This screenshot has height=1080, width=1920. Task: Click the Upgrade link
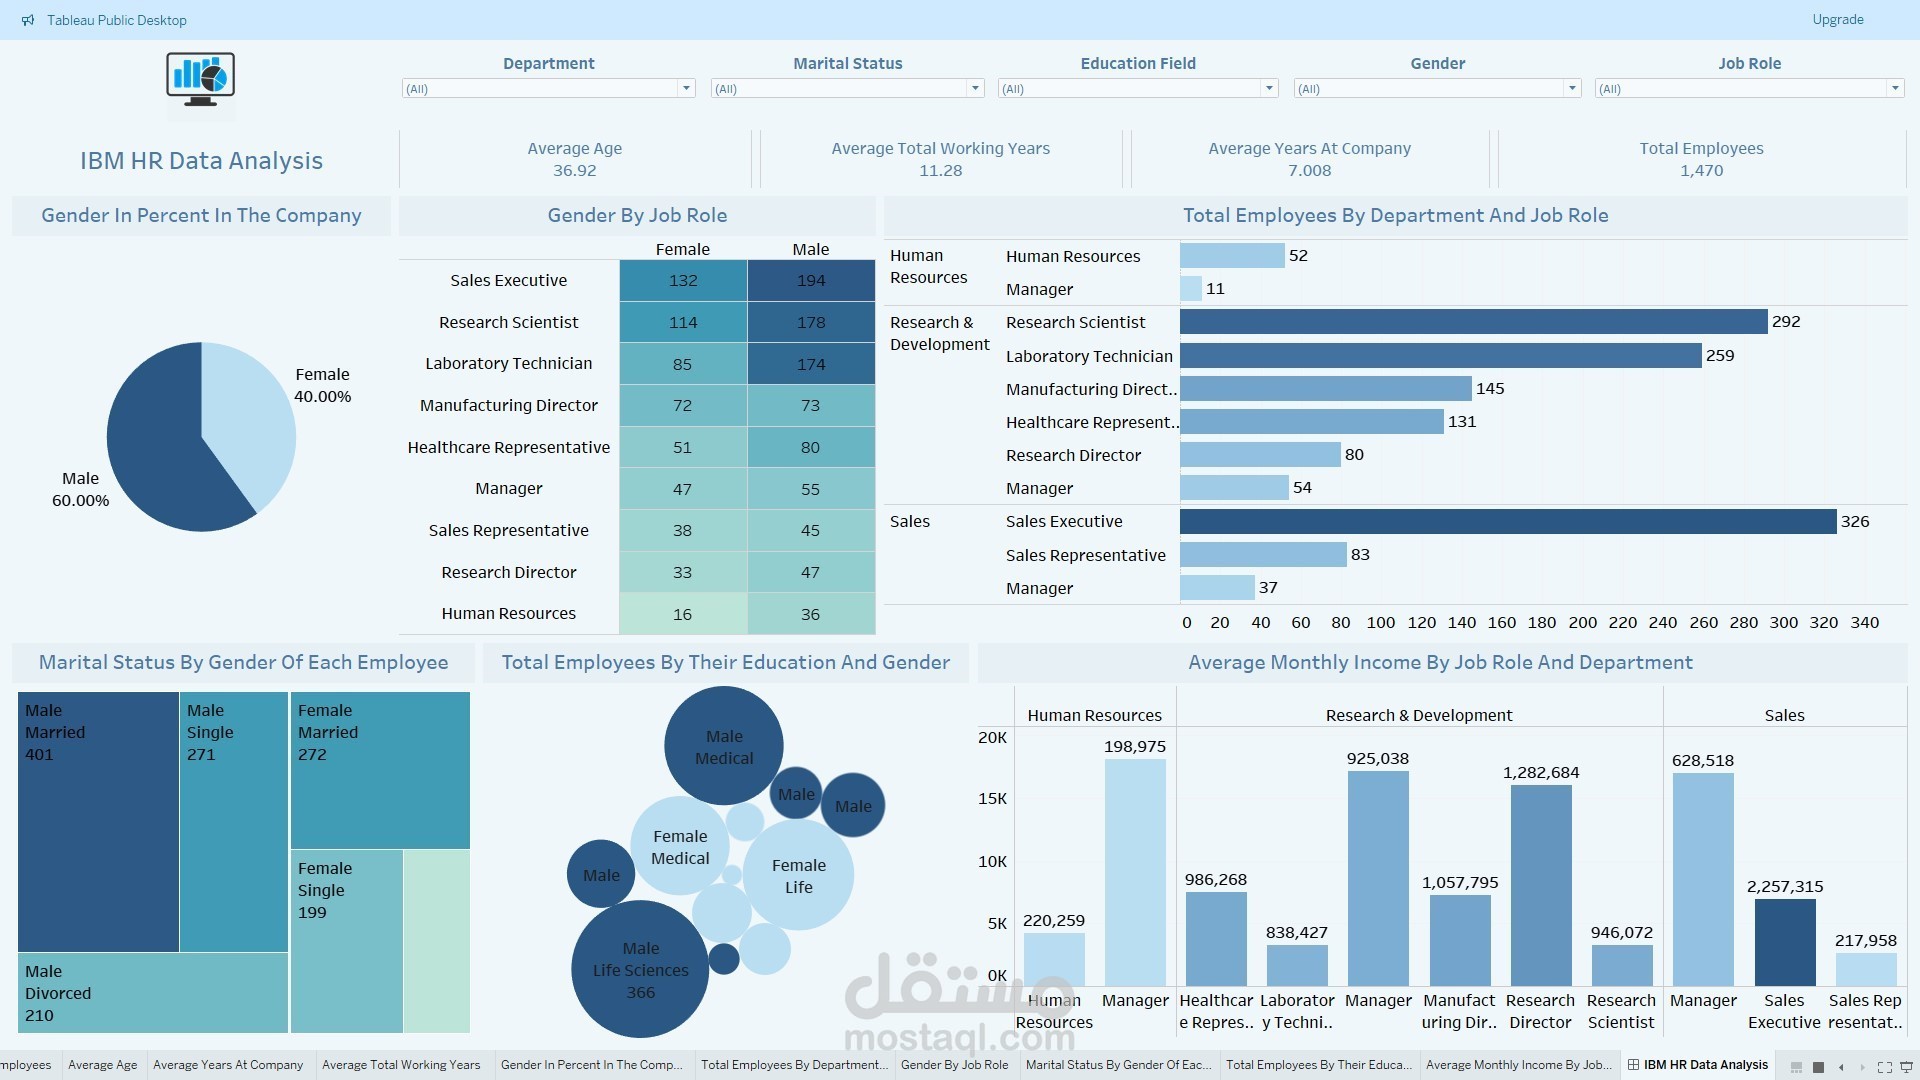click(1838, 20)
